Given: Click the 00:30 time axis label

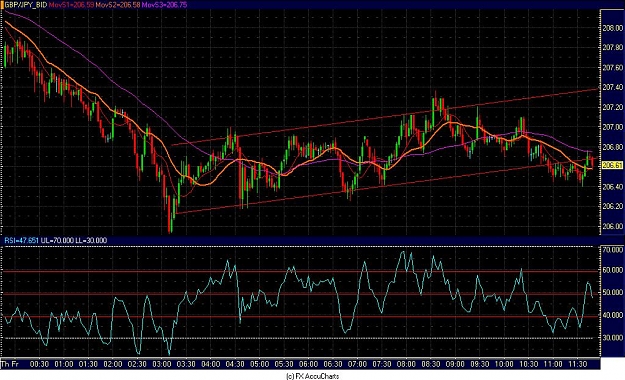Looking at the screenshot, I should 39,364.
